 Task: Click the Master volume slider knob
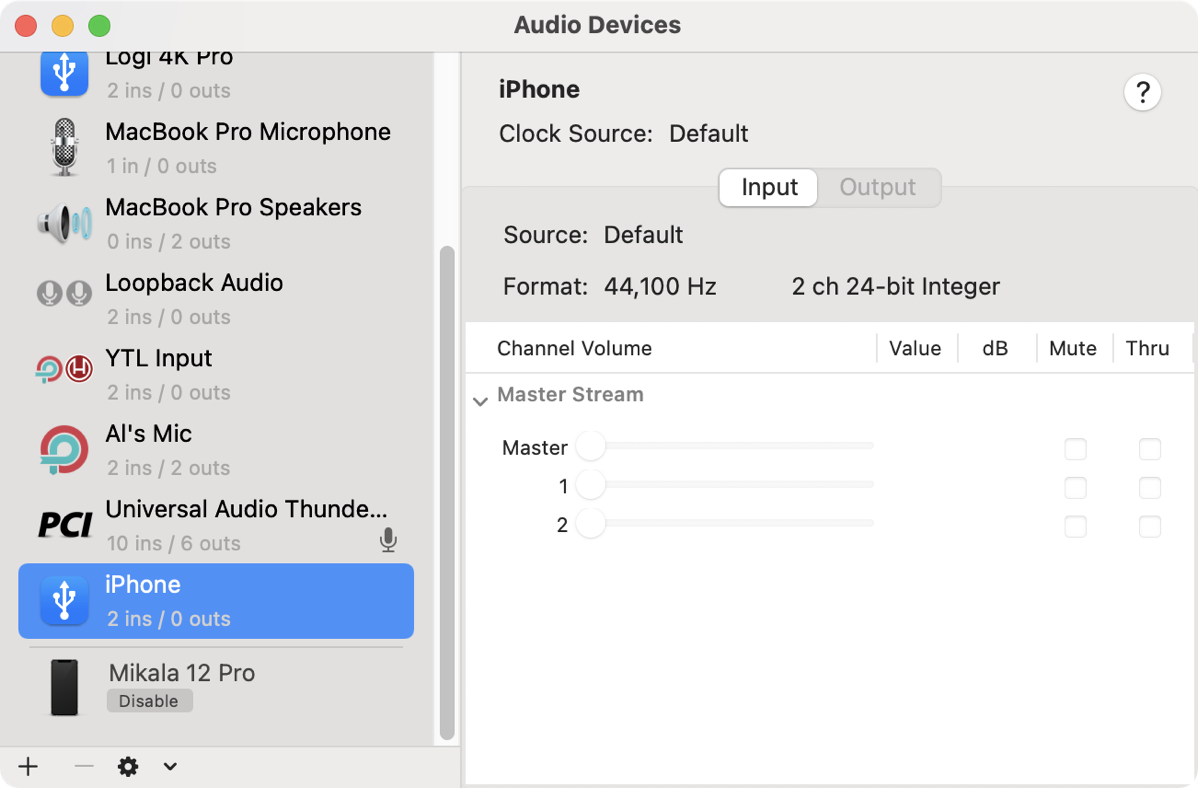[x=591, y=446]
